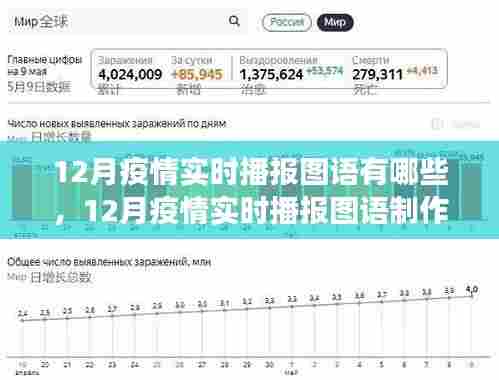Click date 24 on the cumulative chart axis

tap(134, 365)
